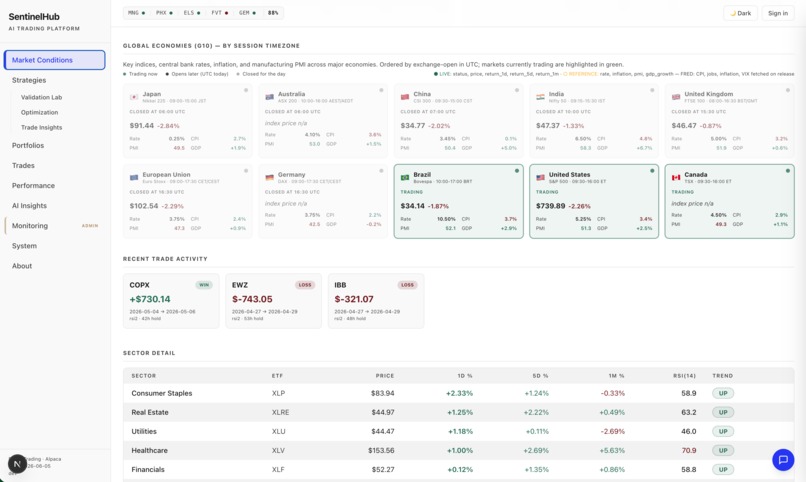806x482 pixels.
Task: Sort by the TREND column header
Action: (x=722, y=376)
